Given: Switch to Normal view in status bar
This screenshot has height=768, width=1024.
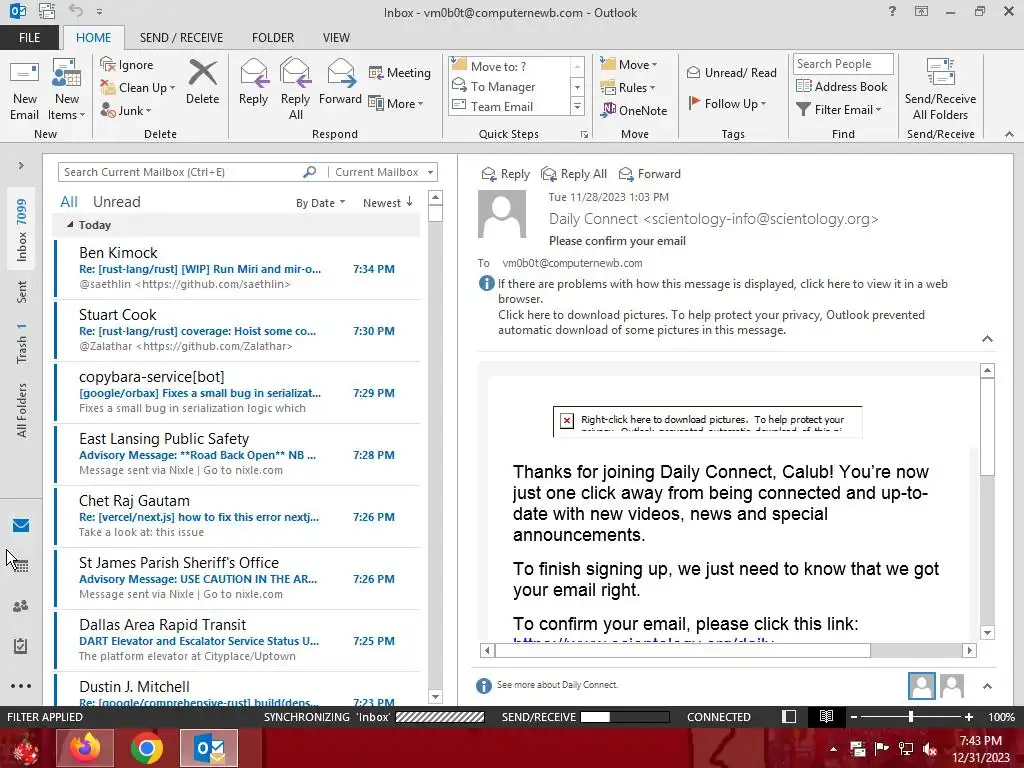Looking at the screenshot, I should pyautogui.click(x=789, y=716).
